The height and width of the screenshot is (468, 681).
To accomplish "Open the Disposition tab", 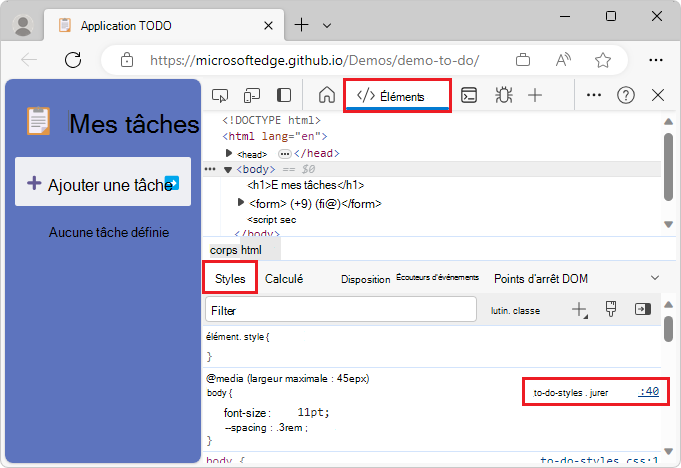I will point(366,279).
